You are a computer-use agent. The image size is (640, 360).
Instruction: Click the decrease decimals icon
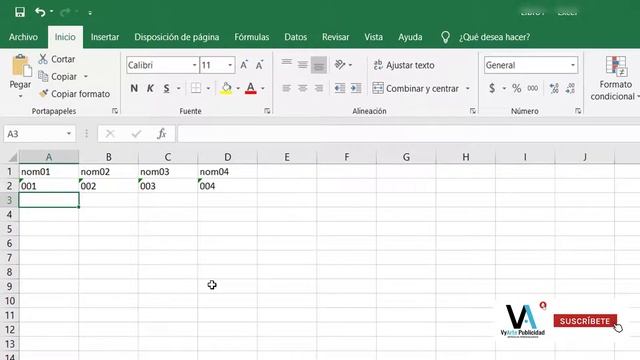point(570,88)
